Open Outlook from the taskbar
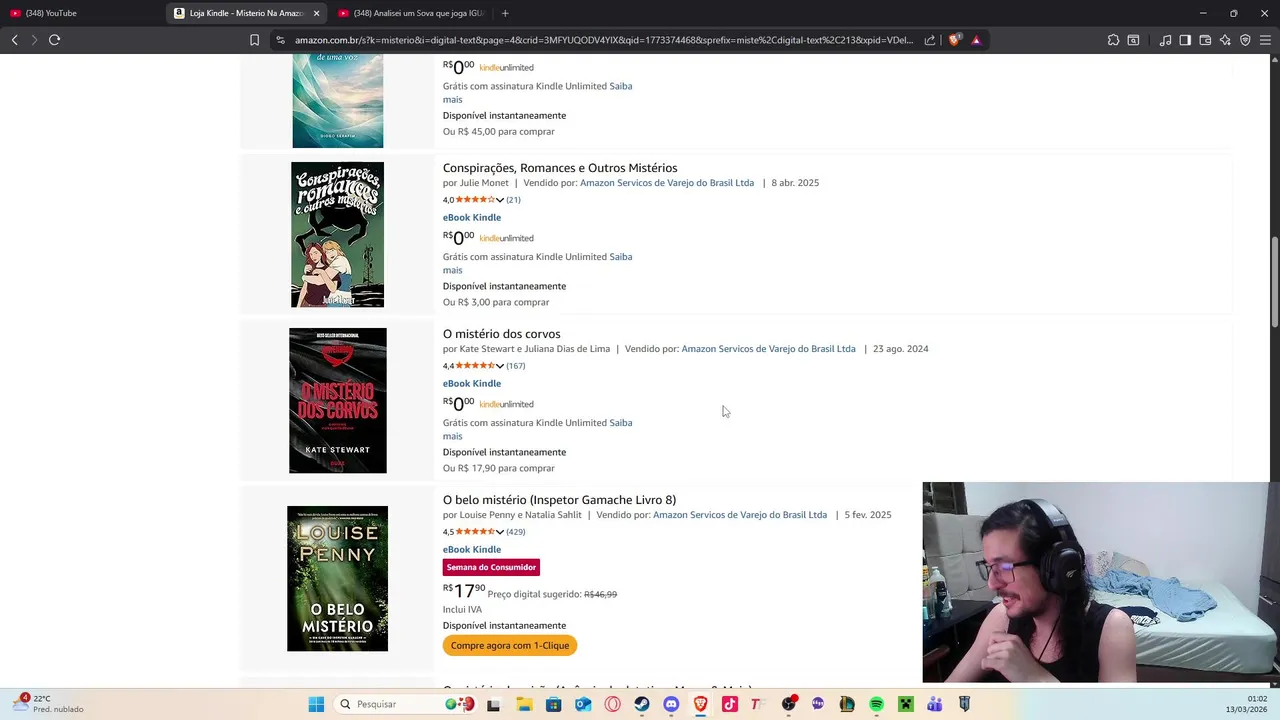 (583, 704)
